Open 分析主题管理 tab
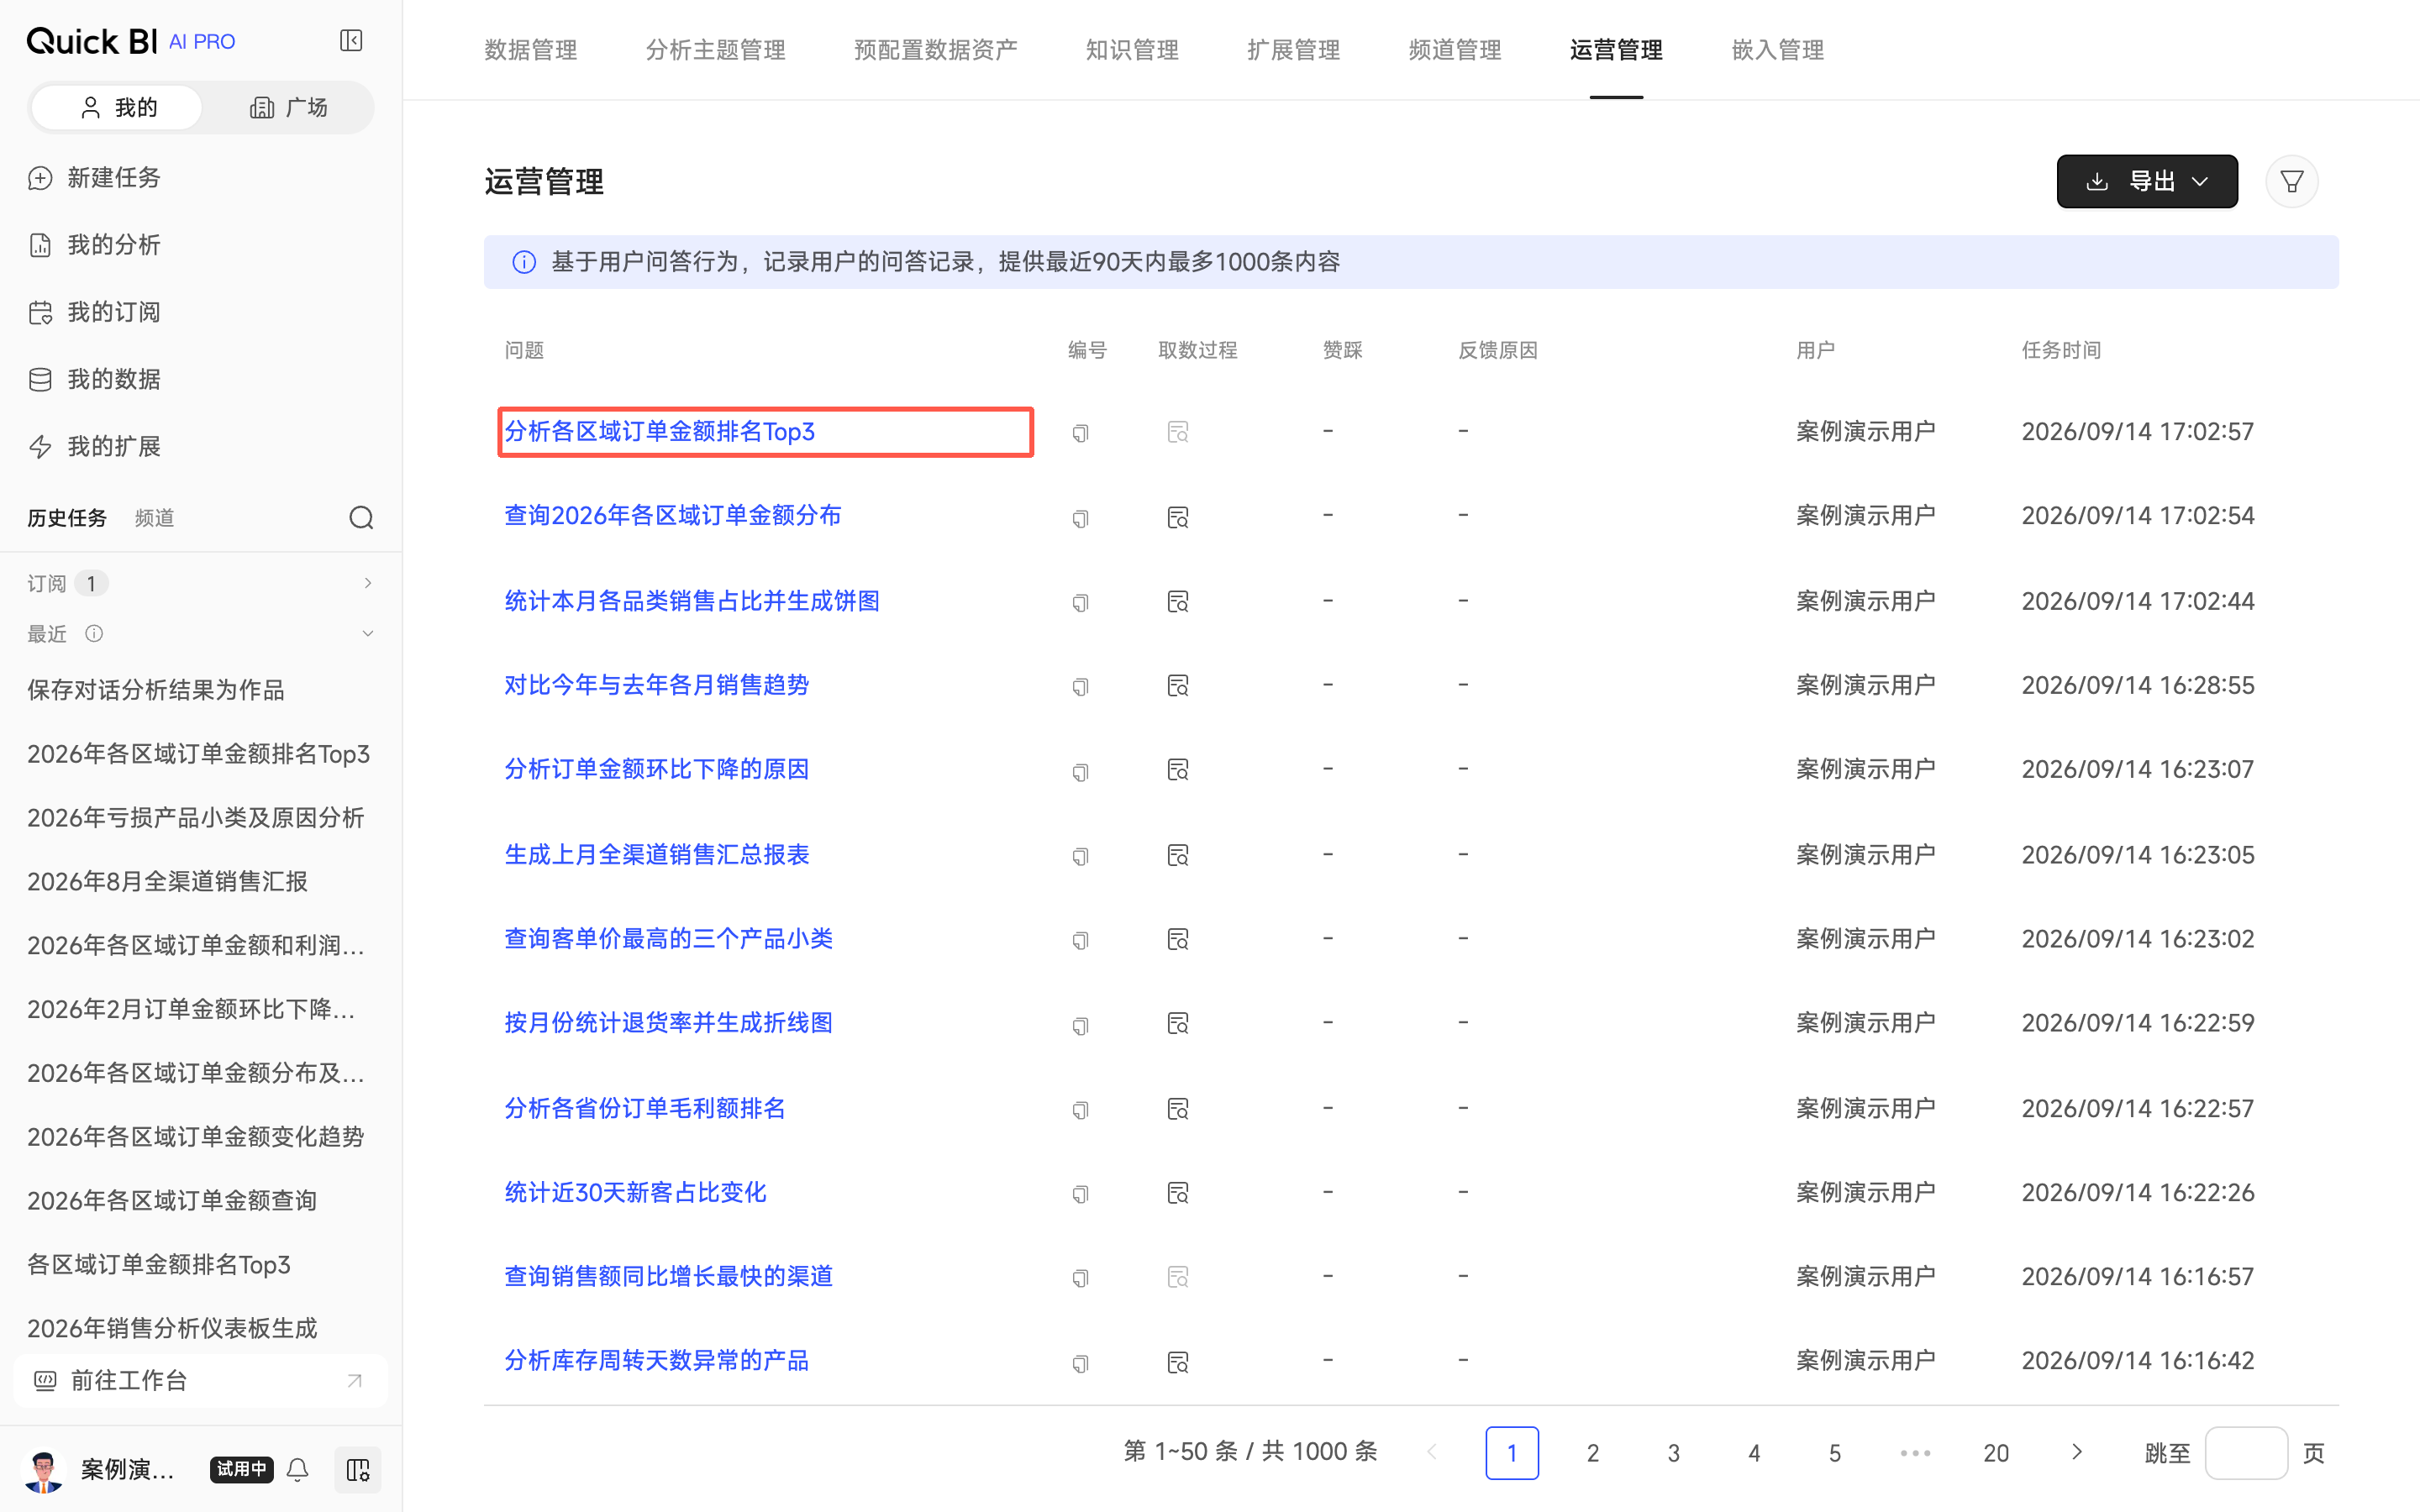This screenshot has width=2420, height=1512. [x=716, y=50]
